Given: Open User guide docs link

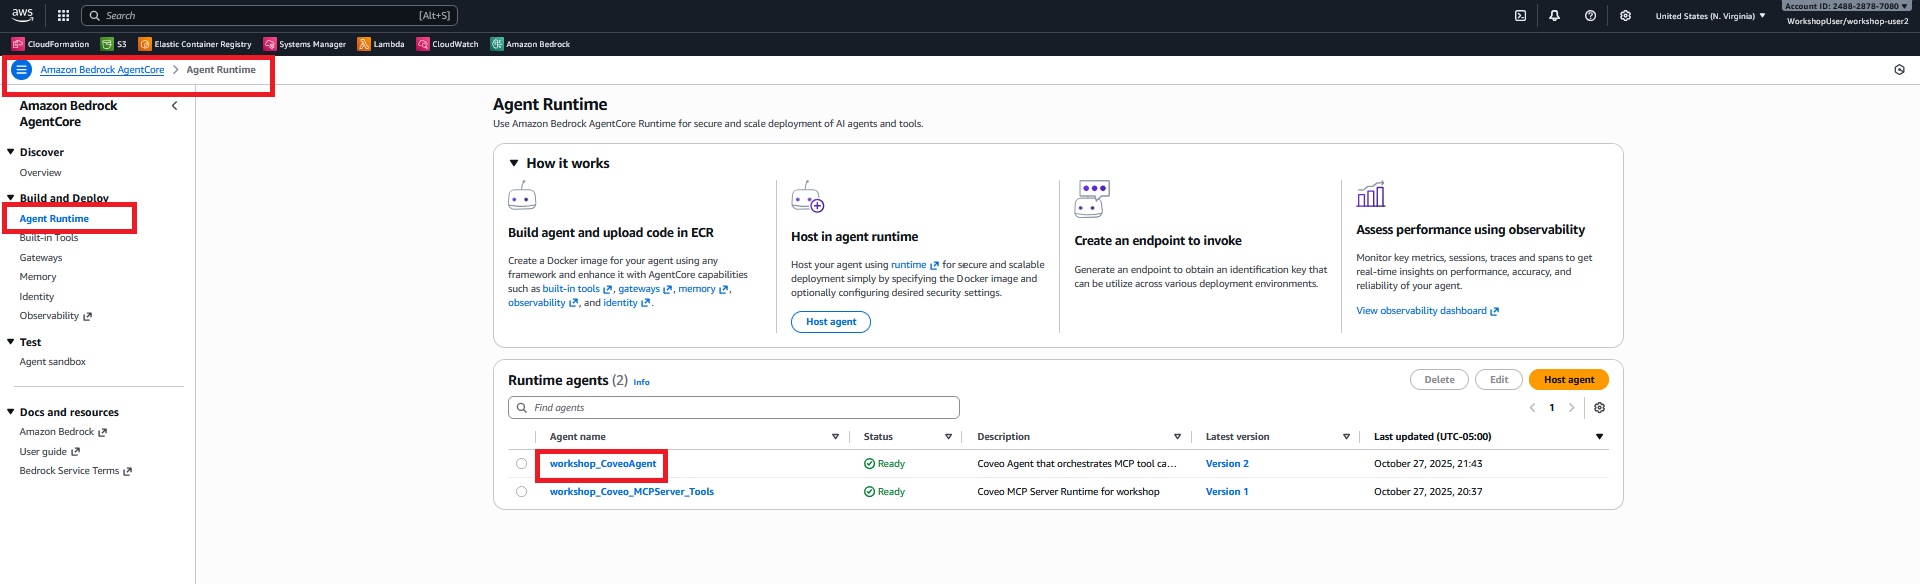Looking at the screenshot, I should 49,452.
